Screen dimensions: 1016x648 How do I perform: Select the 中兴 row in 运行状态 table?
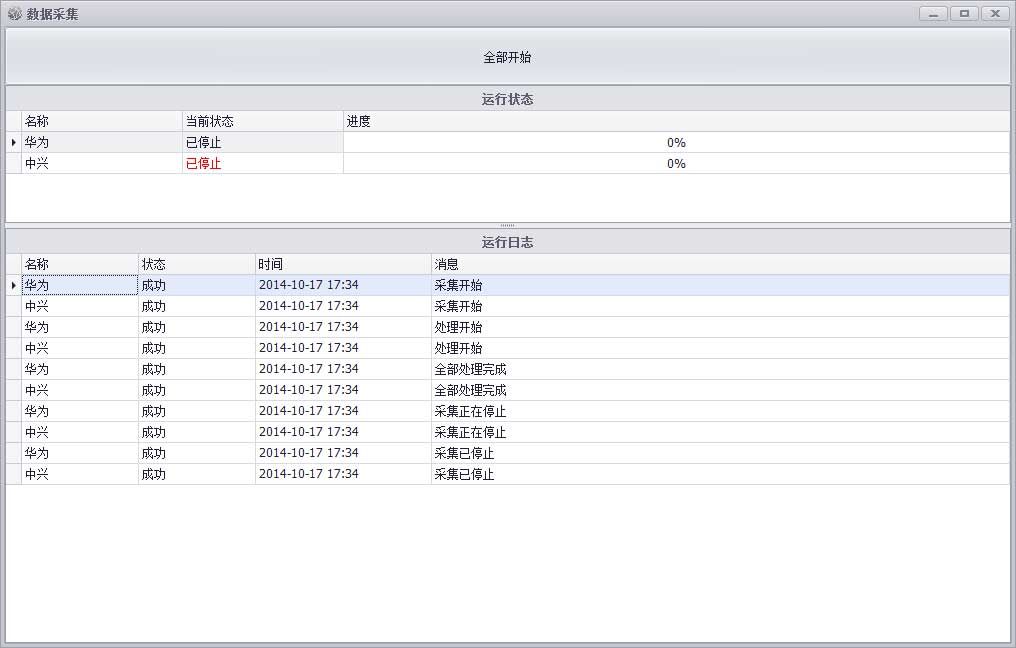pos(100,164)
